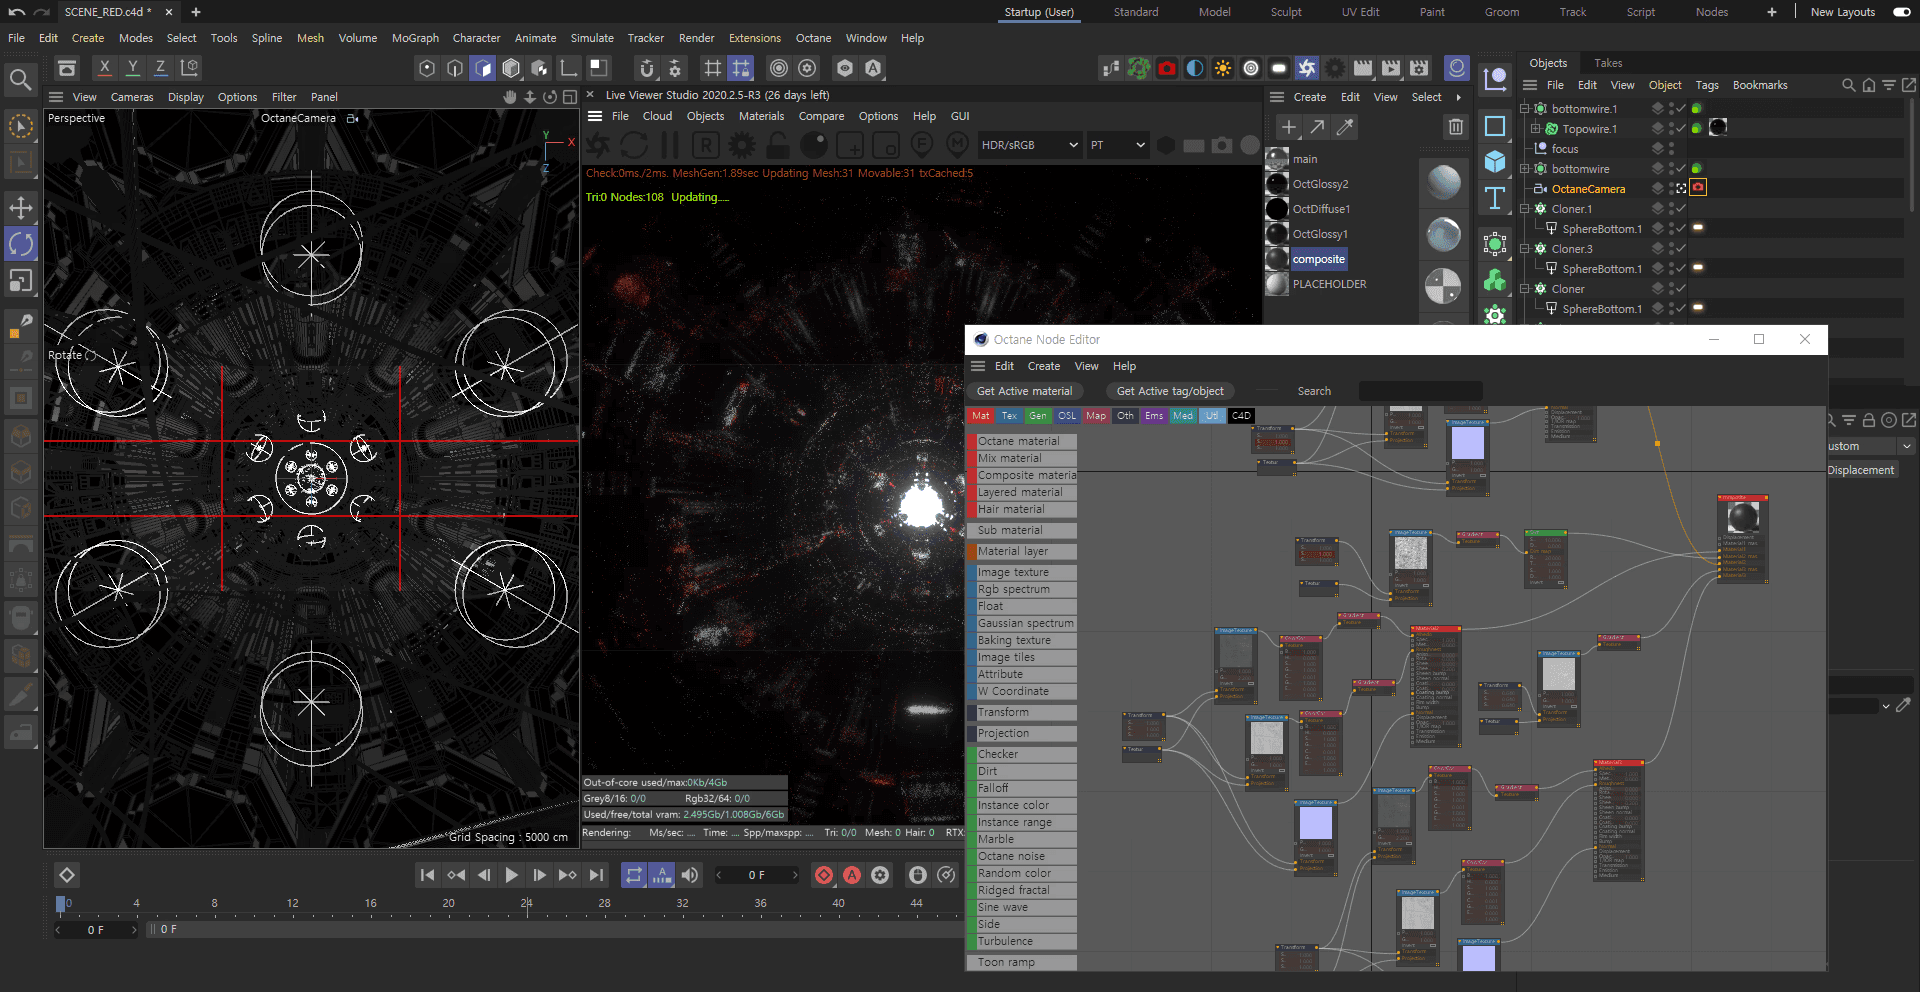The height and width of the screenshot is (992, 1920).
Task: Toggle autokeying red A button
Action: click(852, 875)
